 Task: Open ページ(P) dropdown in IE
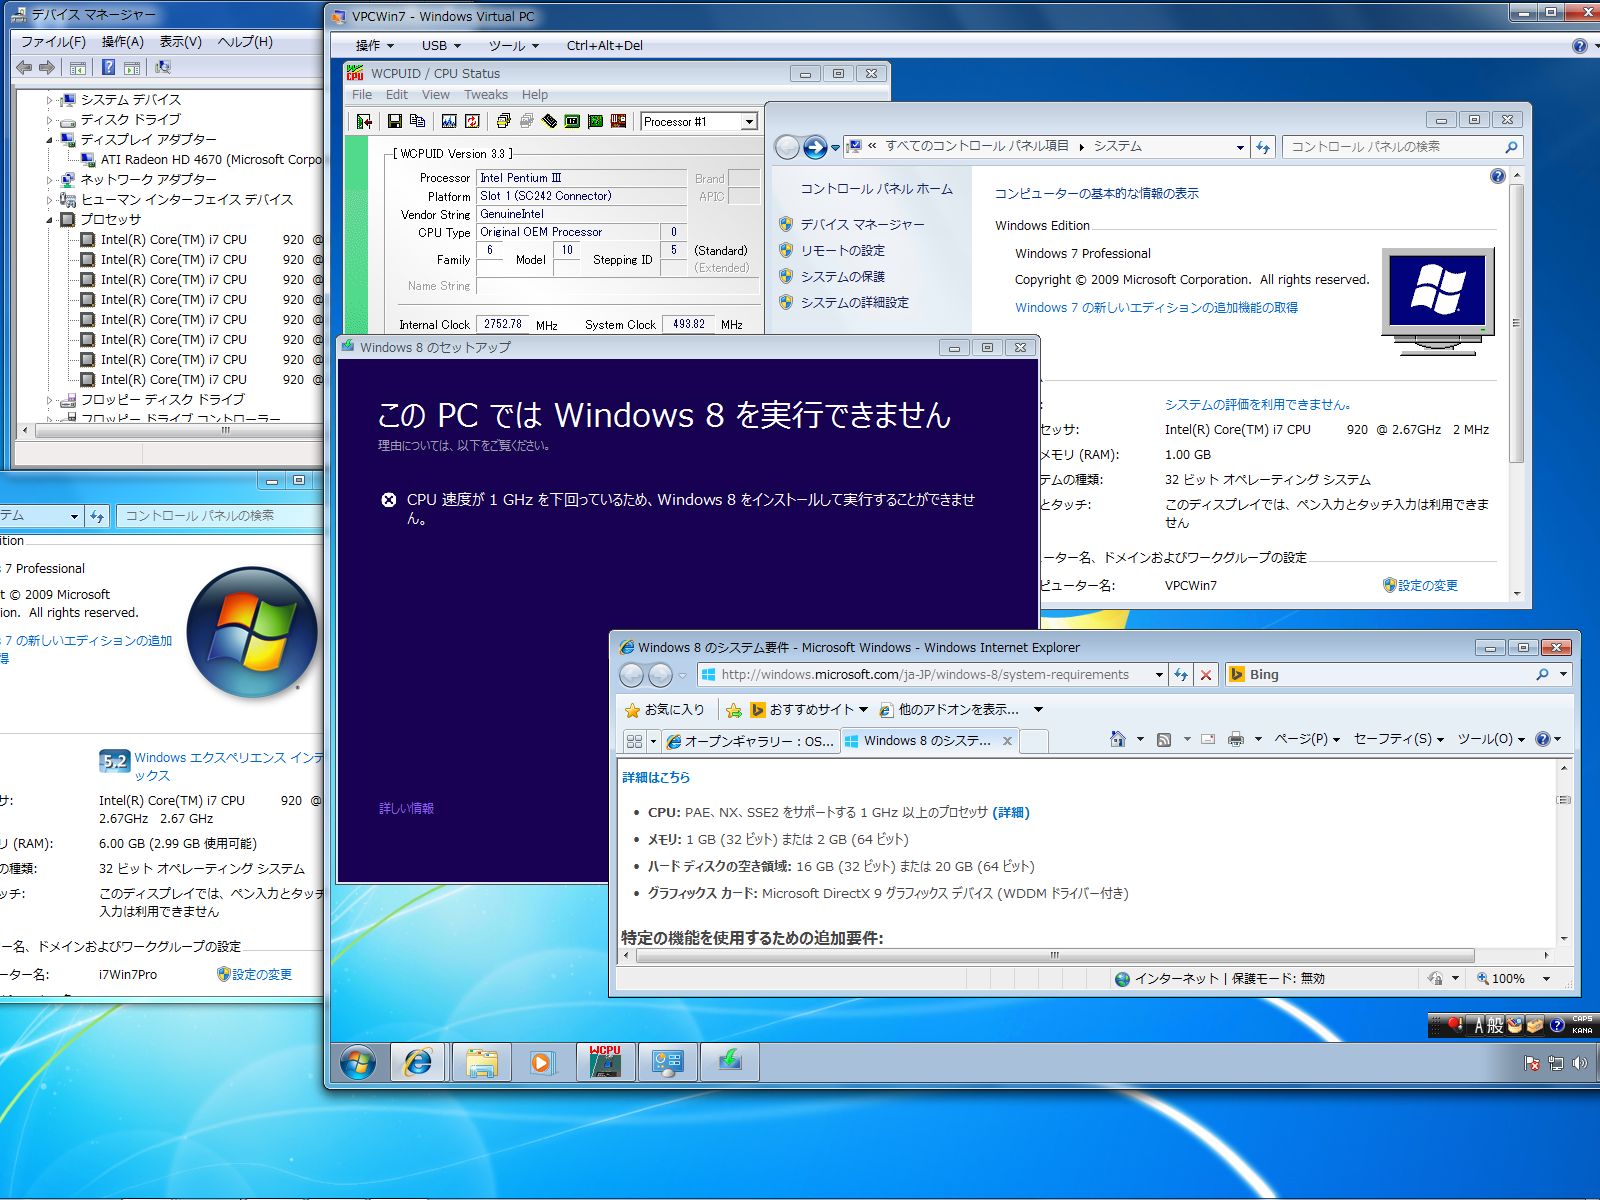(x=1306, y=739)
